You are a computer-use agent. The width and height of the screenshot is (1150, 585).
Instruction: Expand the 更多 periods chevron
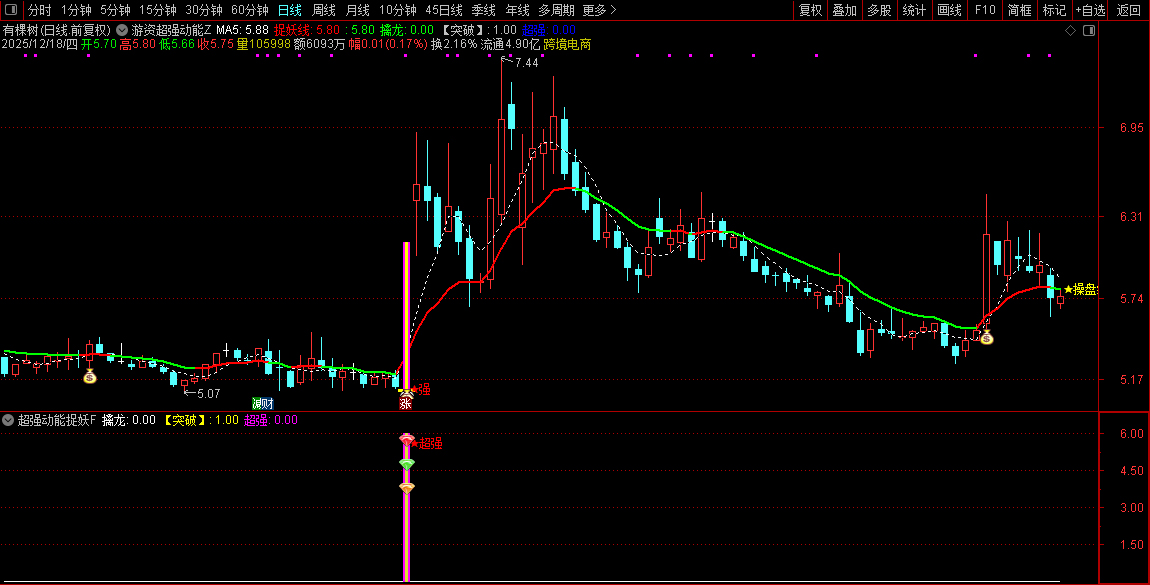click(x=613, y=10)
